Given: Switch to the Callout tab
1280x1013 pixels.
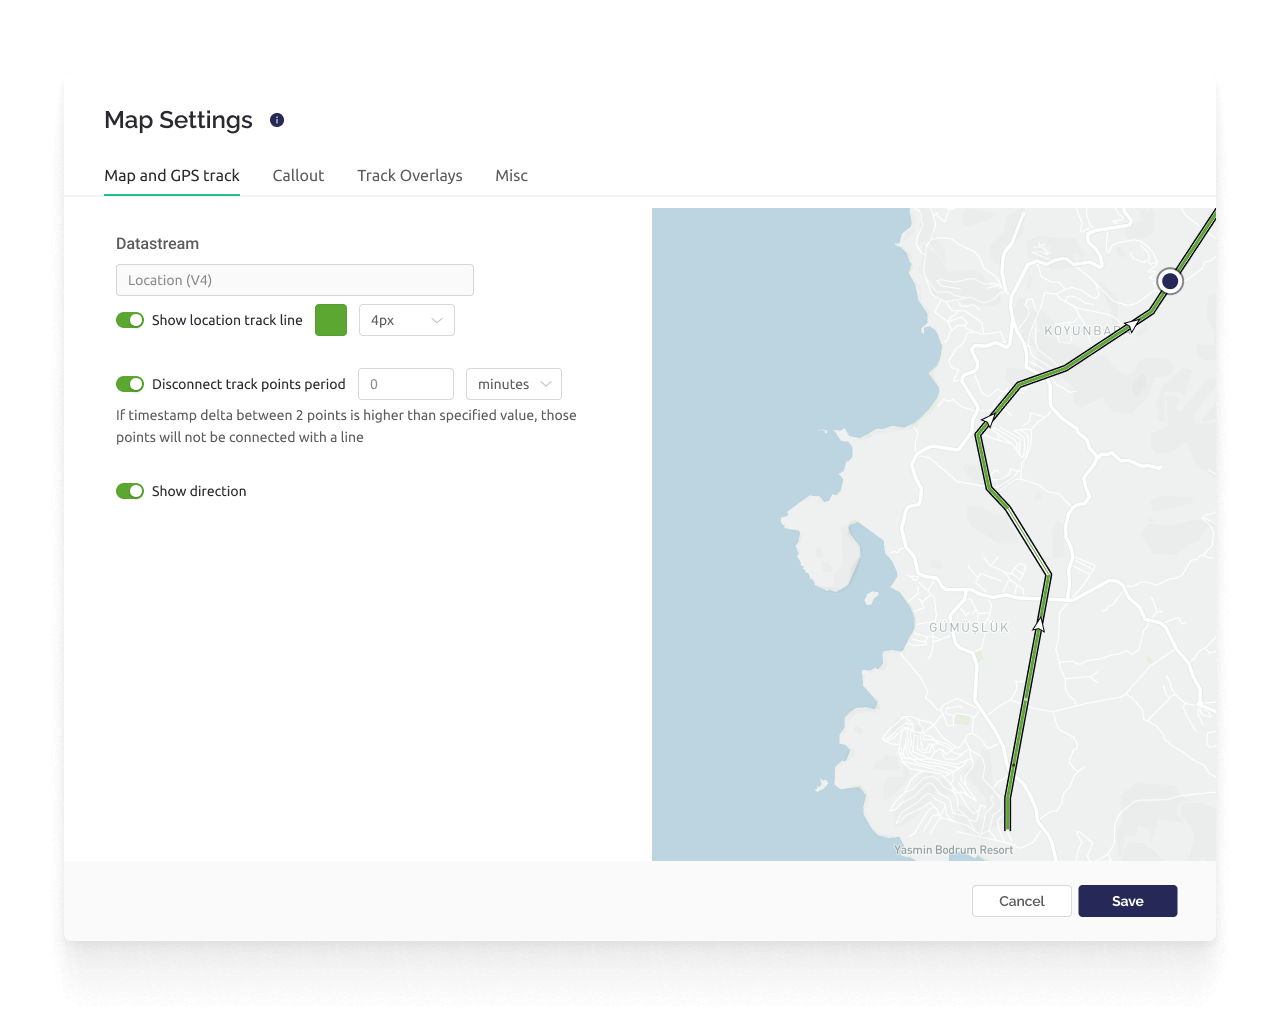Looking at the screenshot, I should 298,175.
